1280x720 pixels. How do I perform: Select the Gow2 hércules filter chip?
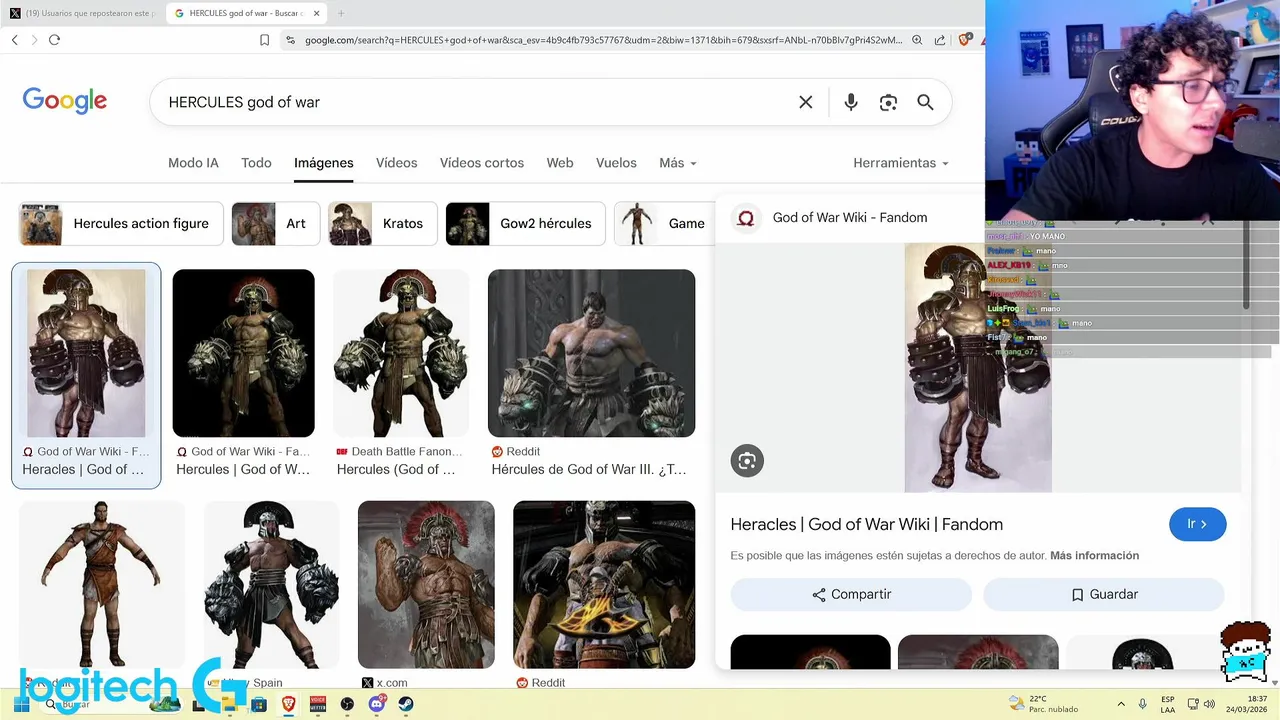click(525, 224)
